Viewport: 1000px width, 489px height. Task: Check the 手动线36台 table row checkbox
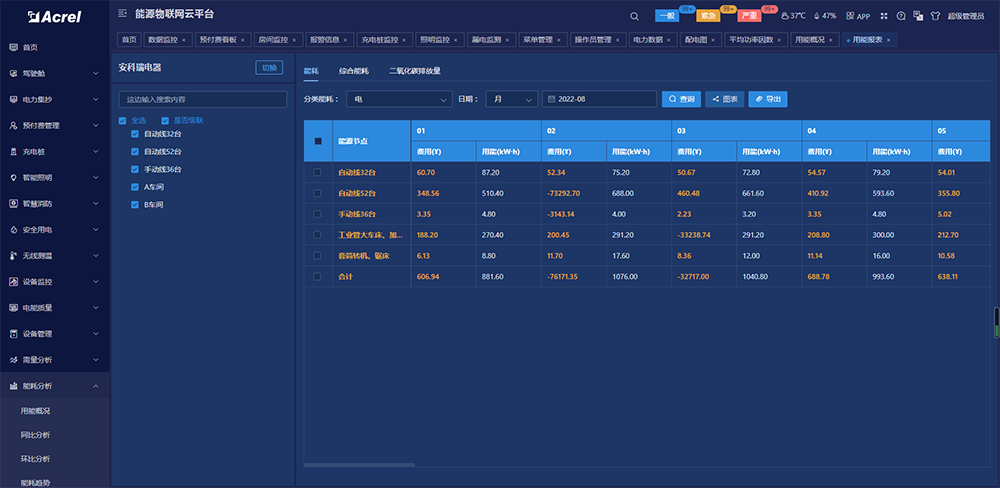[318, 213]
